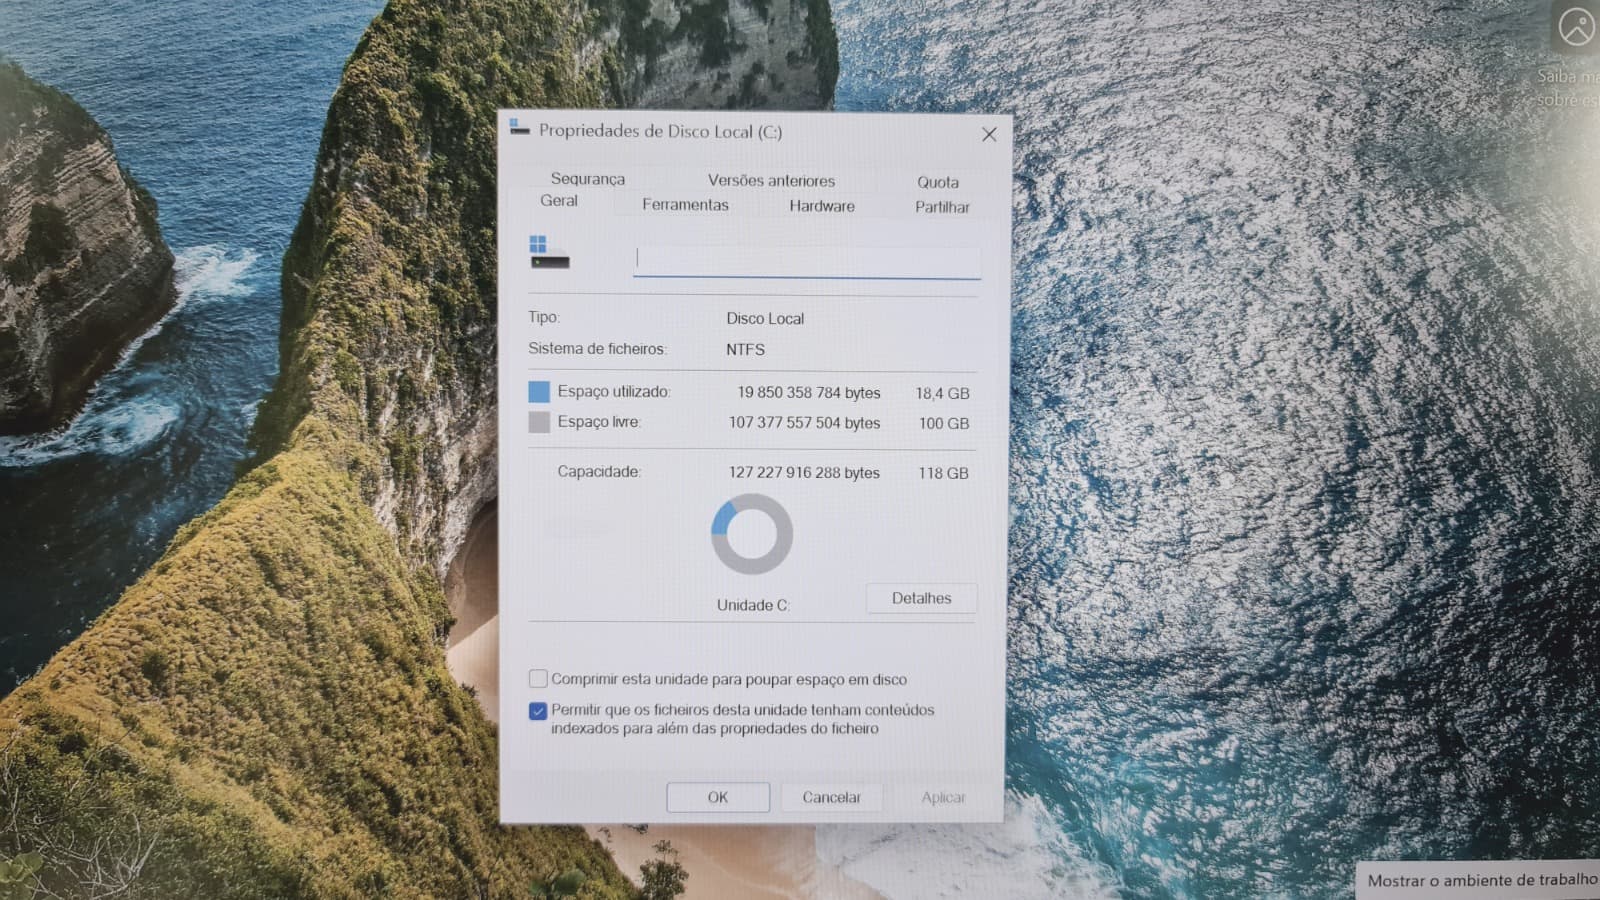Open the Ferramentas tab
1600x900 pixels.
(685, 204)
